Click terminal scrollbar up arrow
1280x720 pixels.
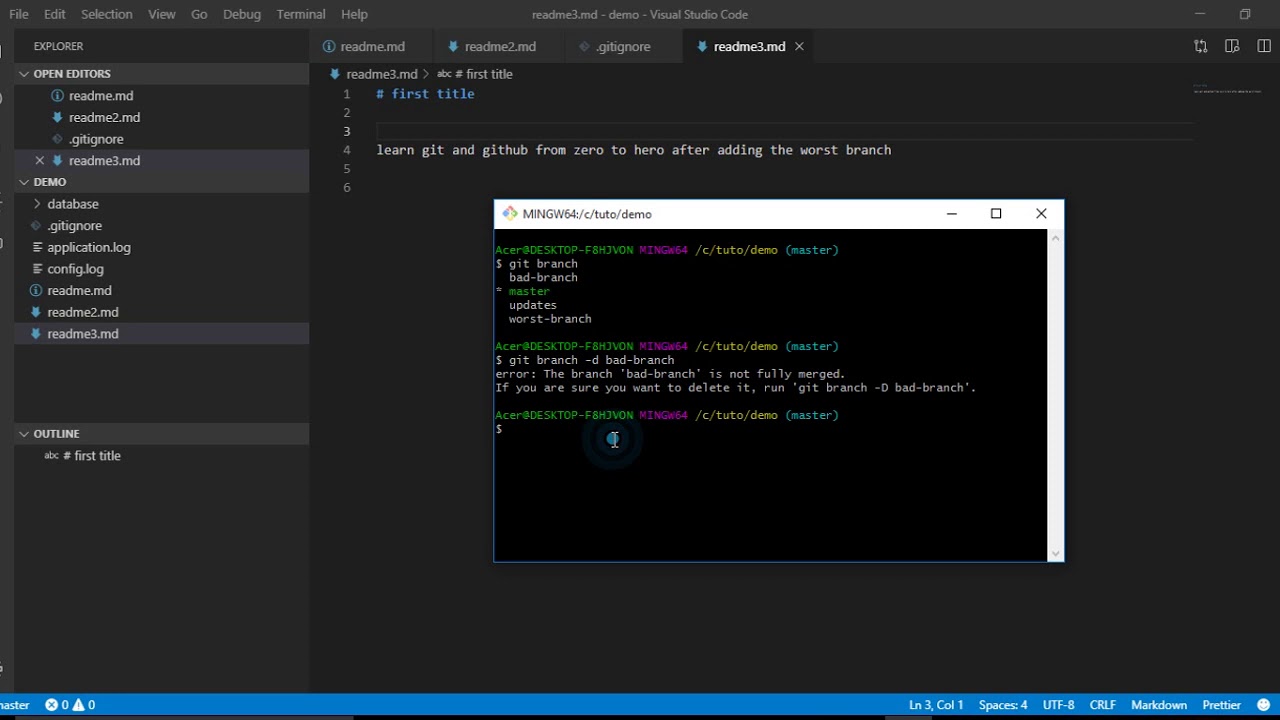(1055, 238)
